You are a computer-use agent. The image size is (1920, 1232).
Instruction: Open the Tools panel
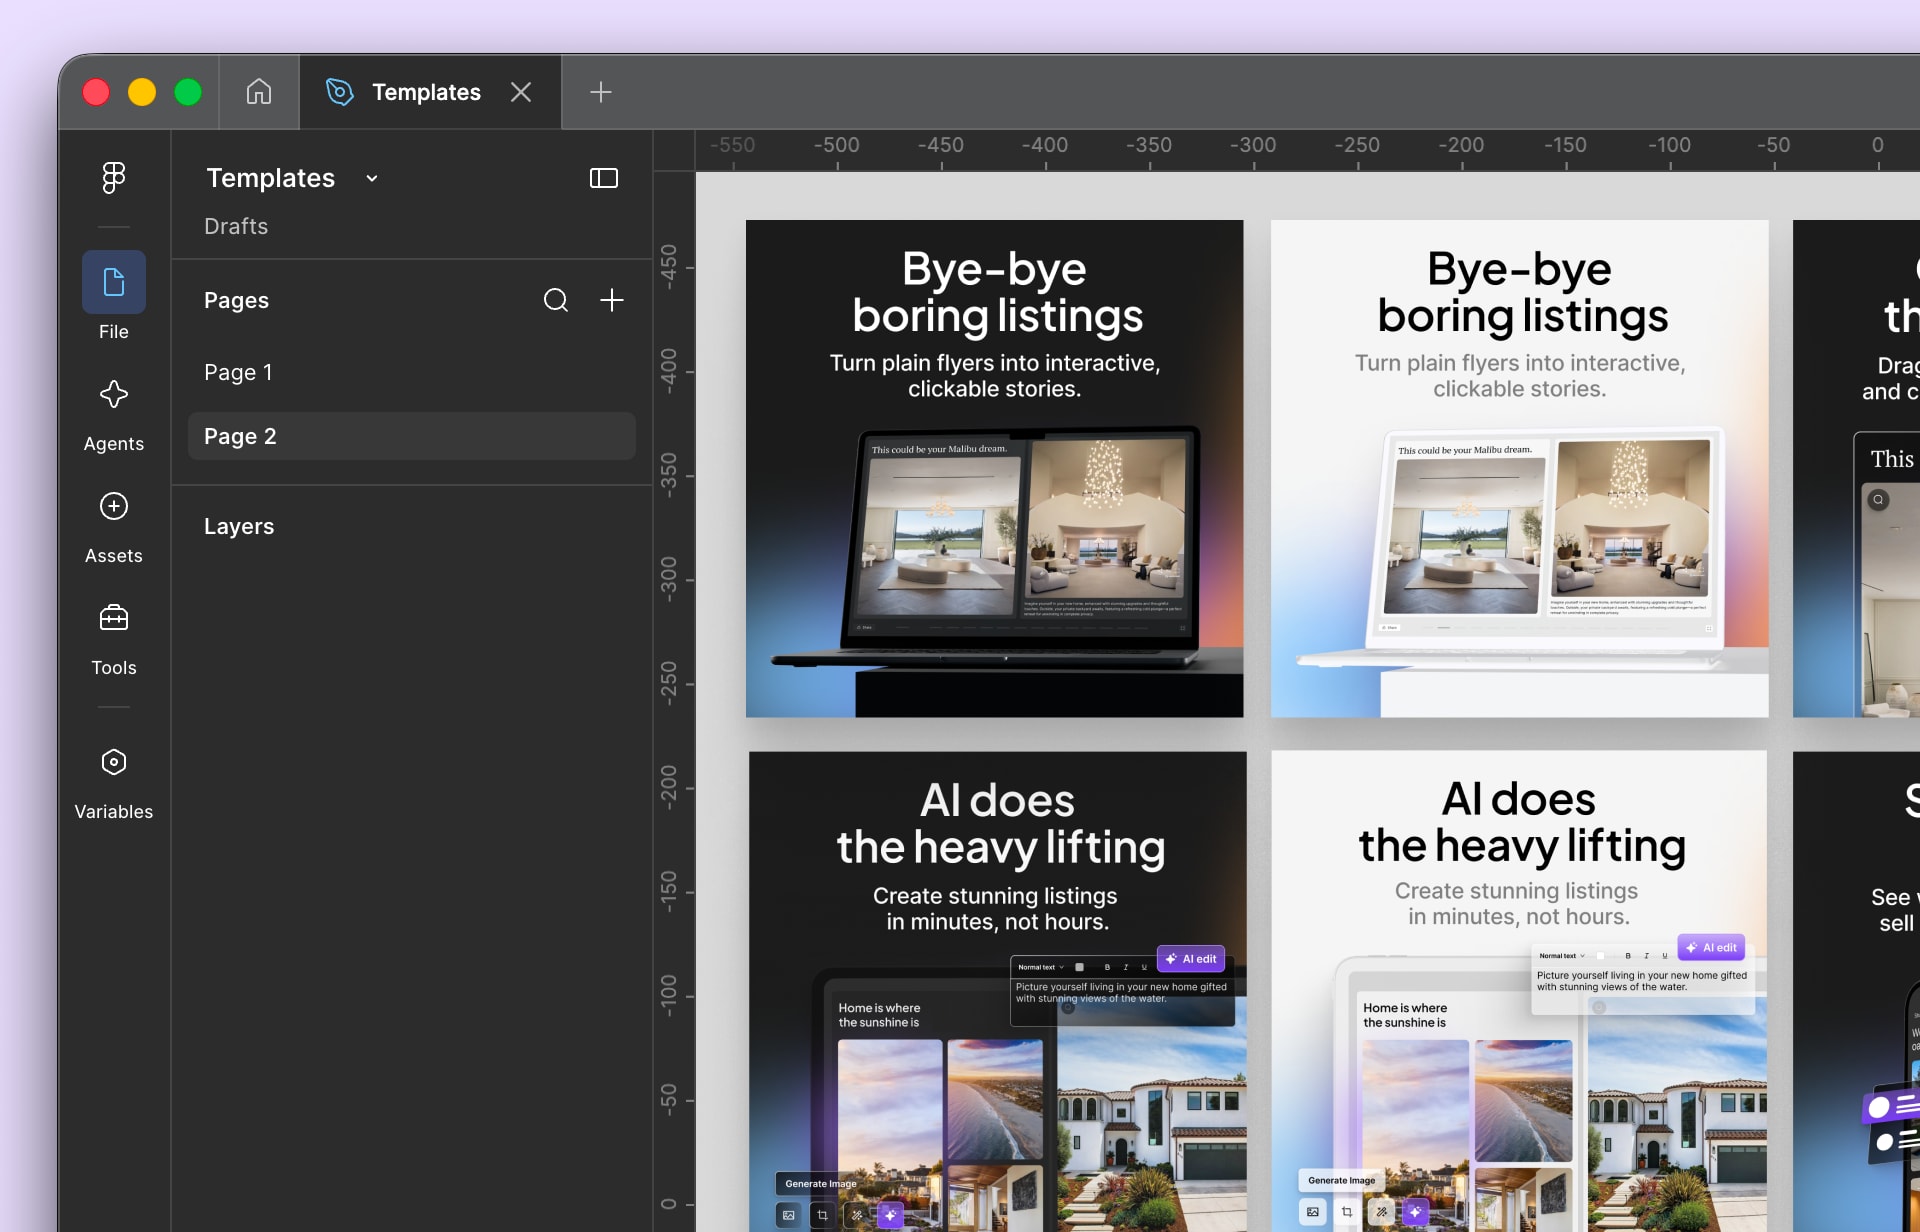tap(114, 640)
